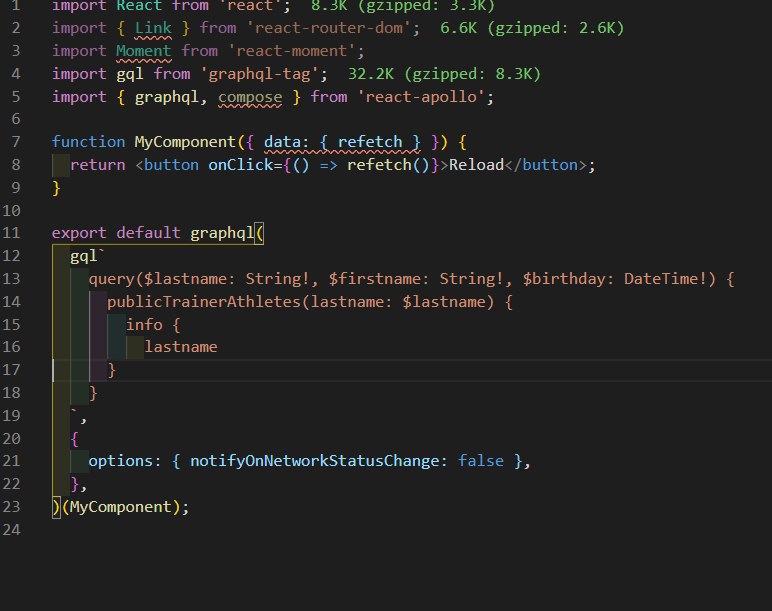
Task: Click the 'return' keyword on line 8
Action: [x=97, y=165]
